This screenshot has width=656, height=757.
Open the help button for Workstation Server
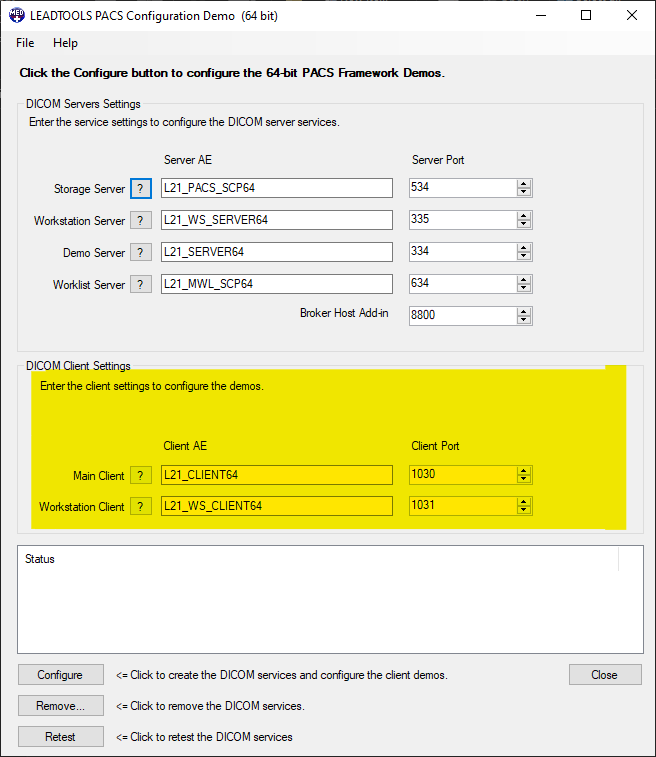[140, 221]
